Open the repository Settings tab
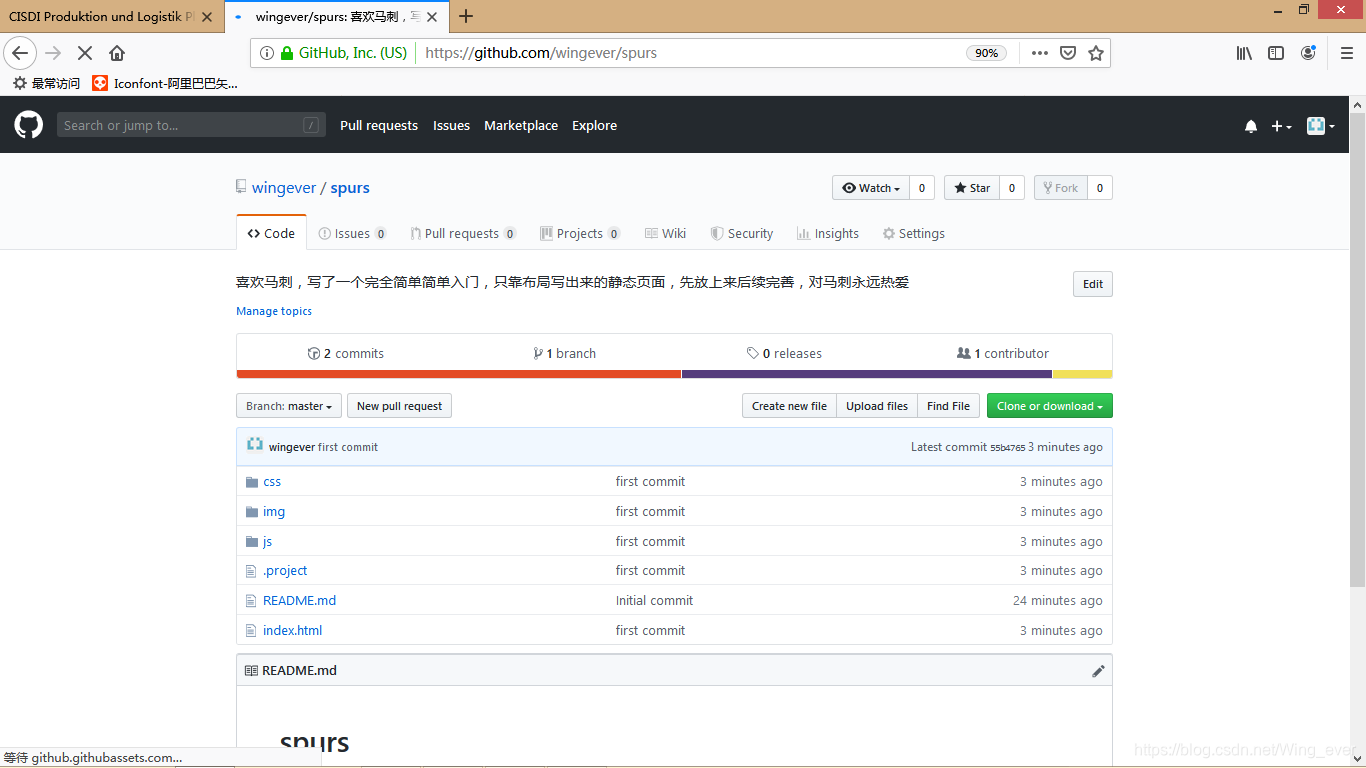1366x768 pixels. [x=913, y=233]
